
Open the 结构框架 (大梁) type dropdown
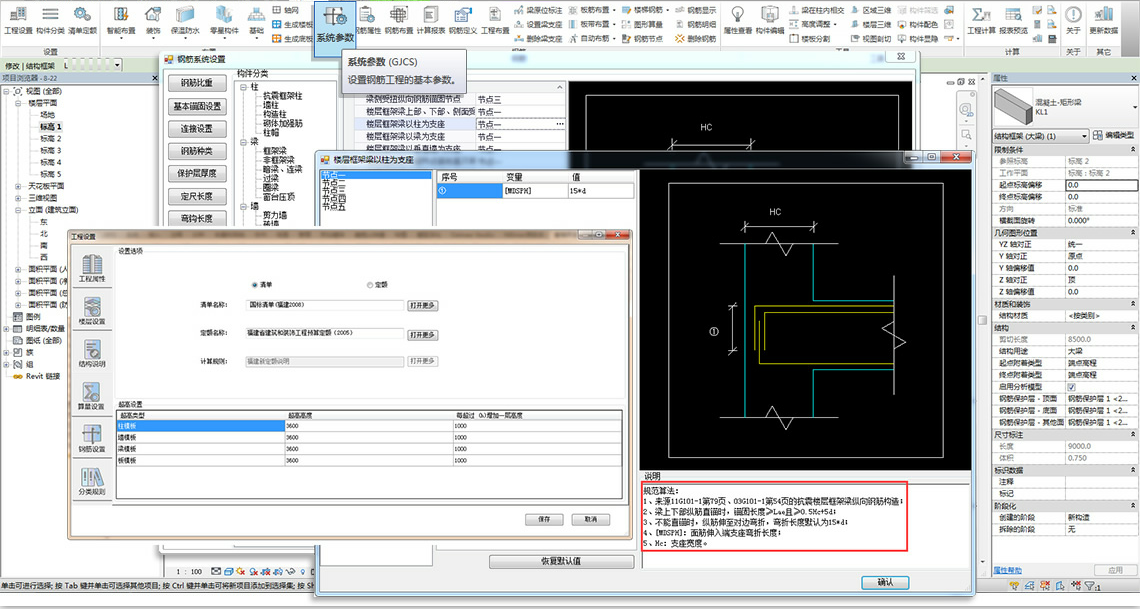tap(1040, 135)
